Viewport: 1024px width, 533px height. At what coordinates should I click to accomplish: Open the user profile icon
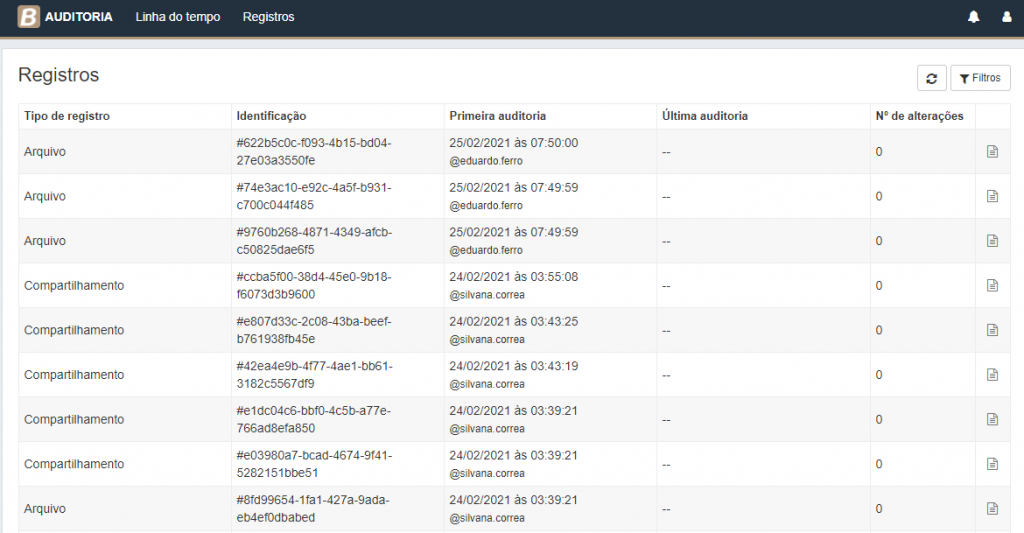[1006, 17]
